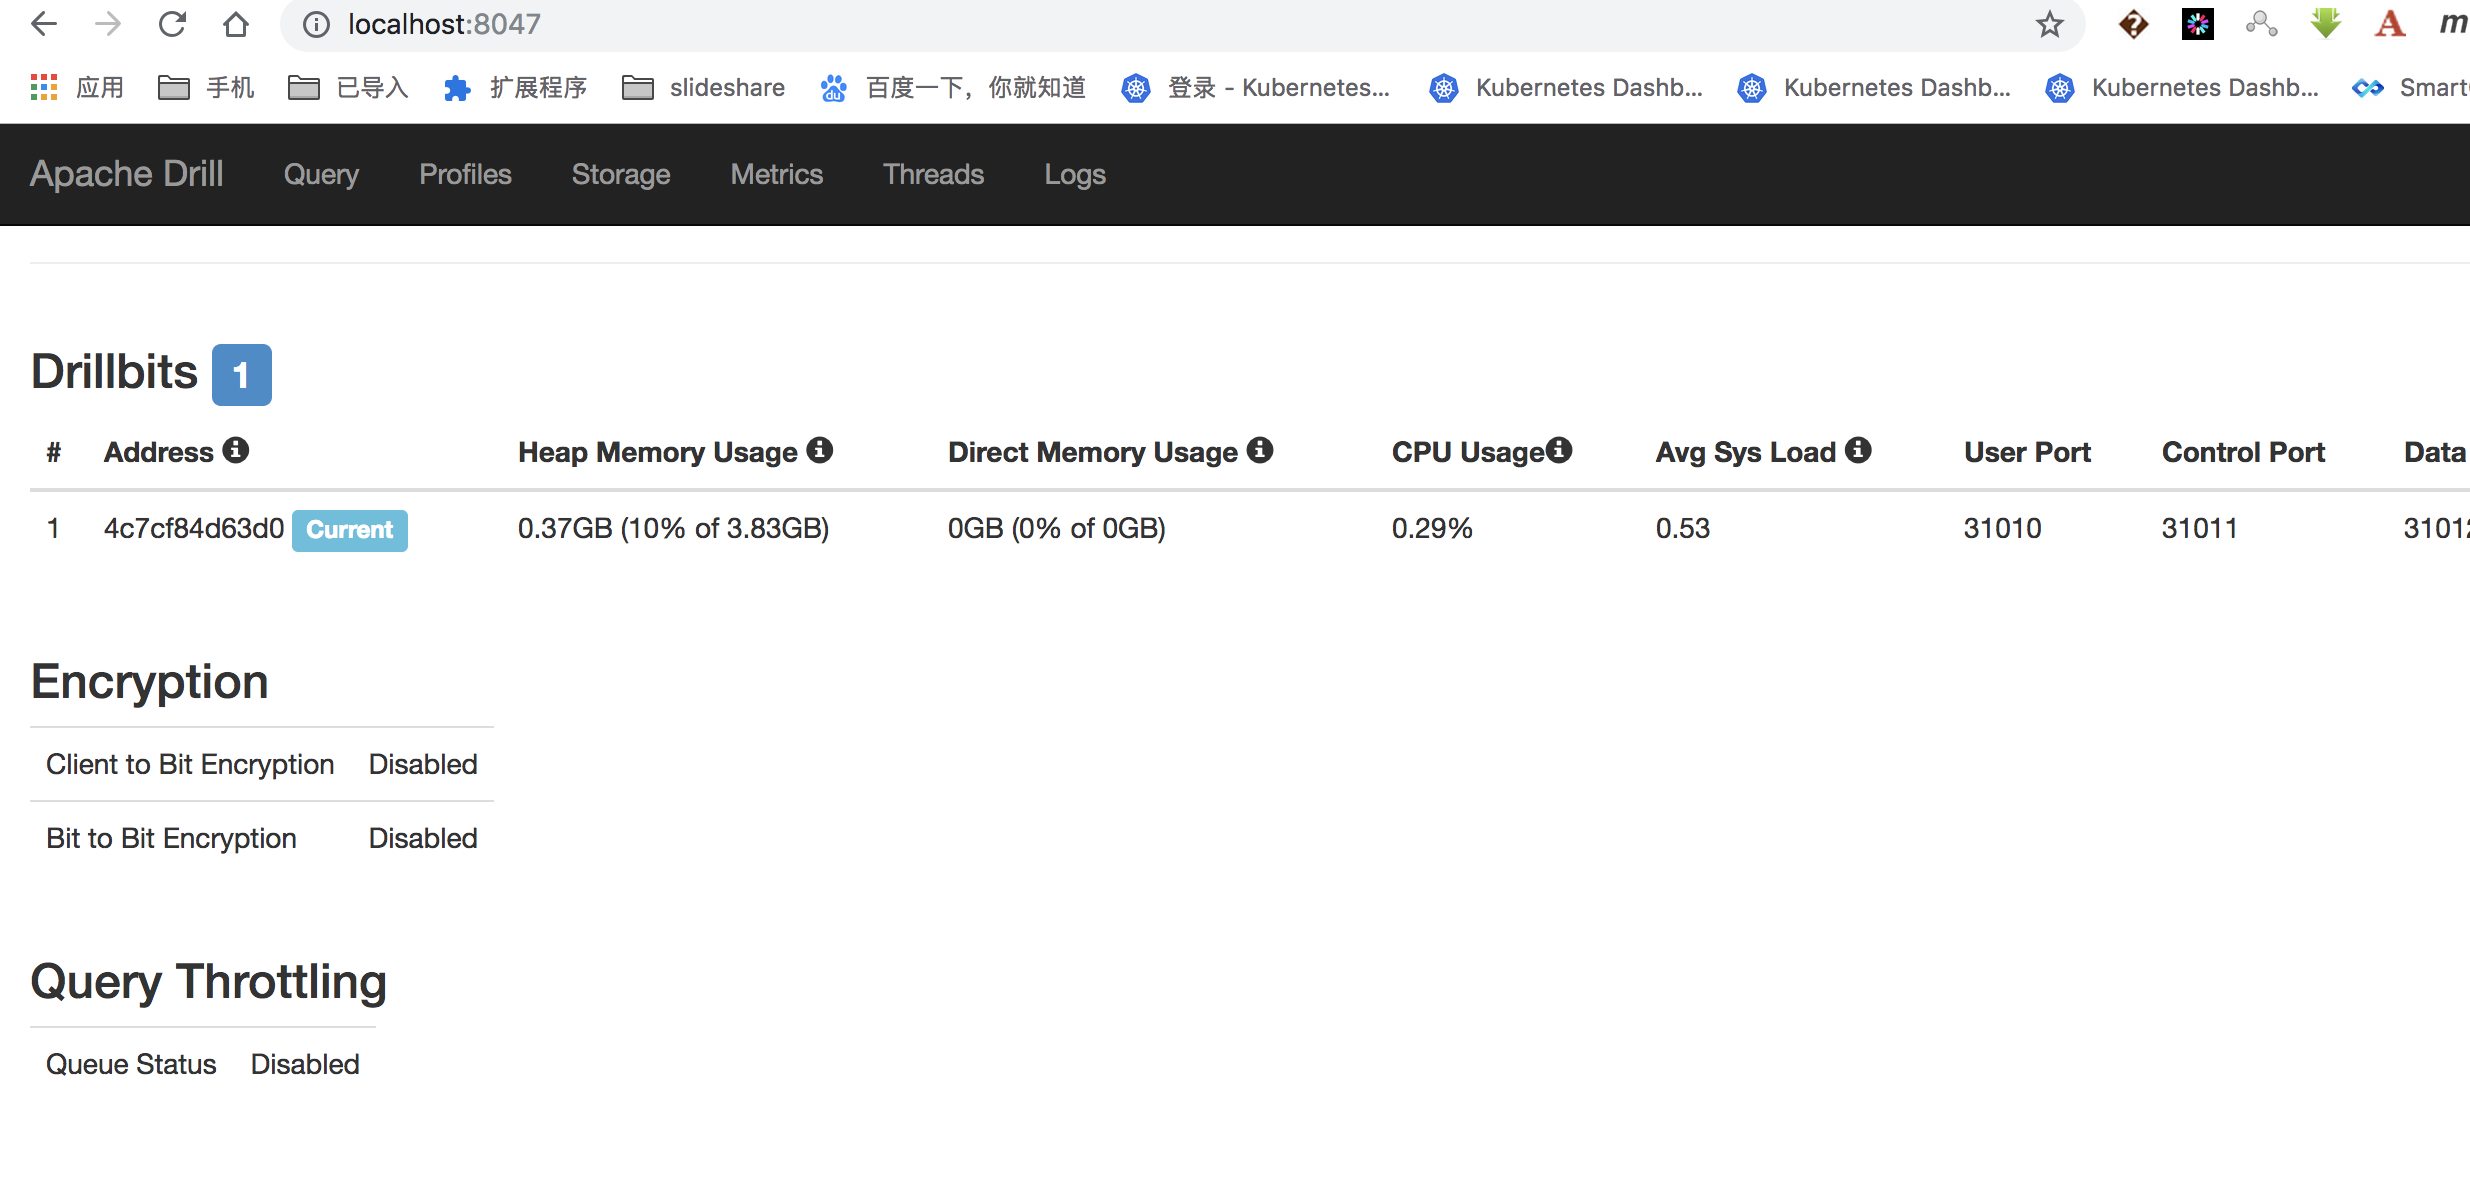
Task: Open the Threads page
Action: pyautogui.click(x=934, y=174)
